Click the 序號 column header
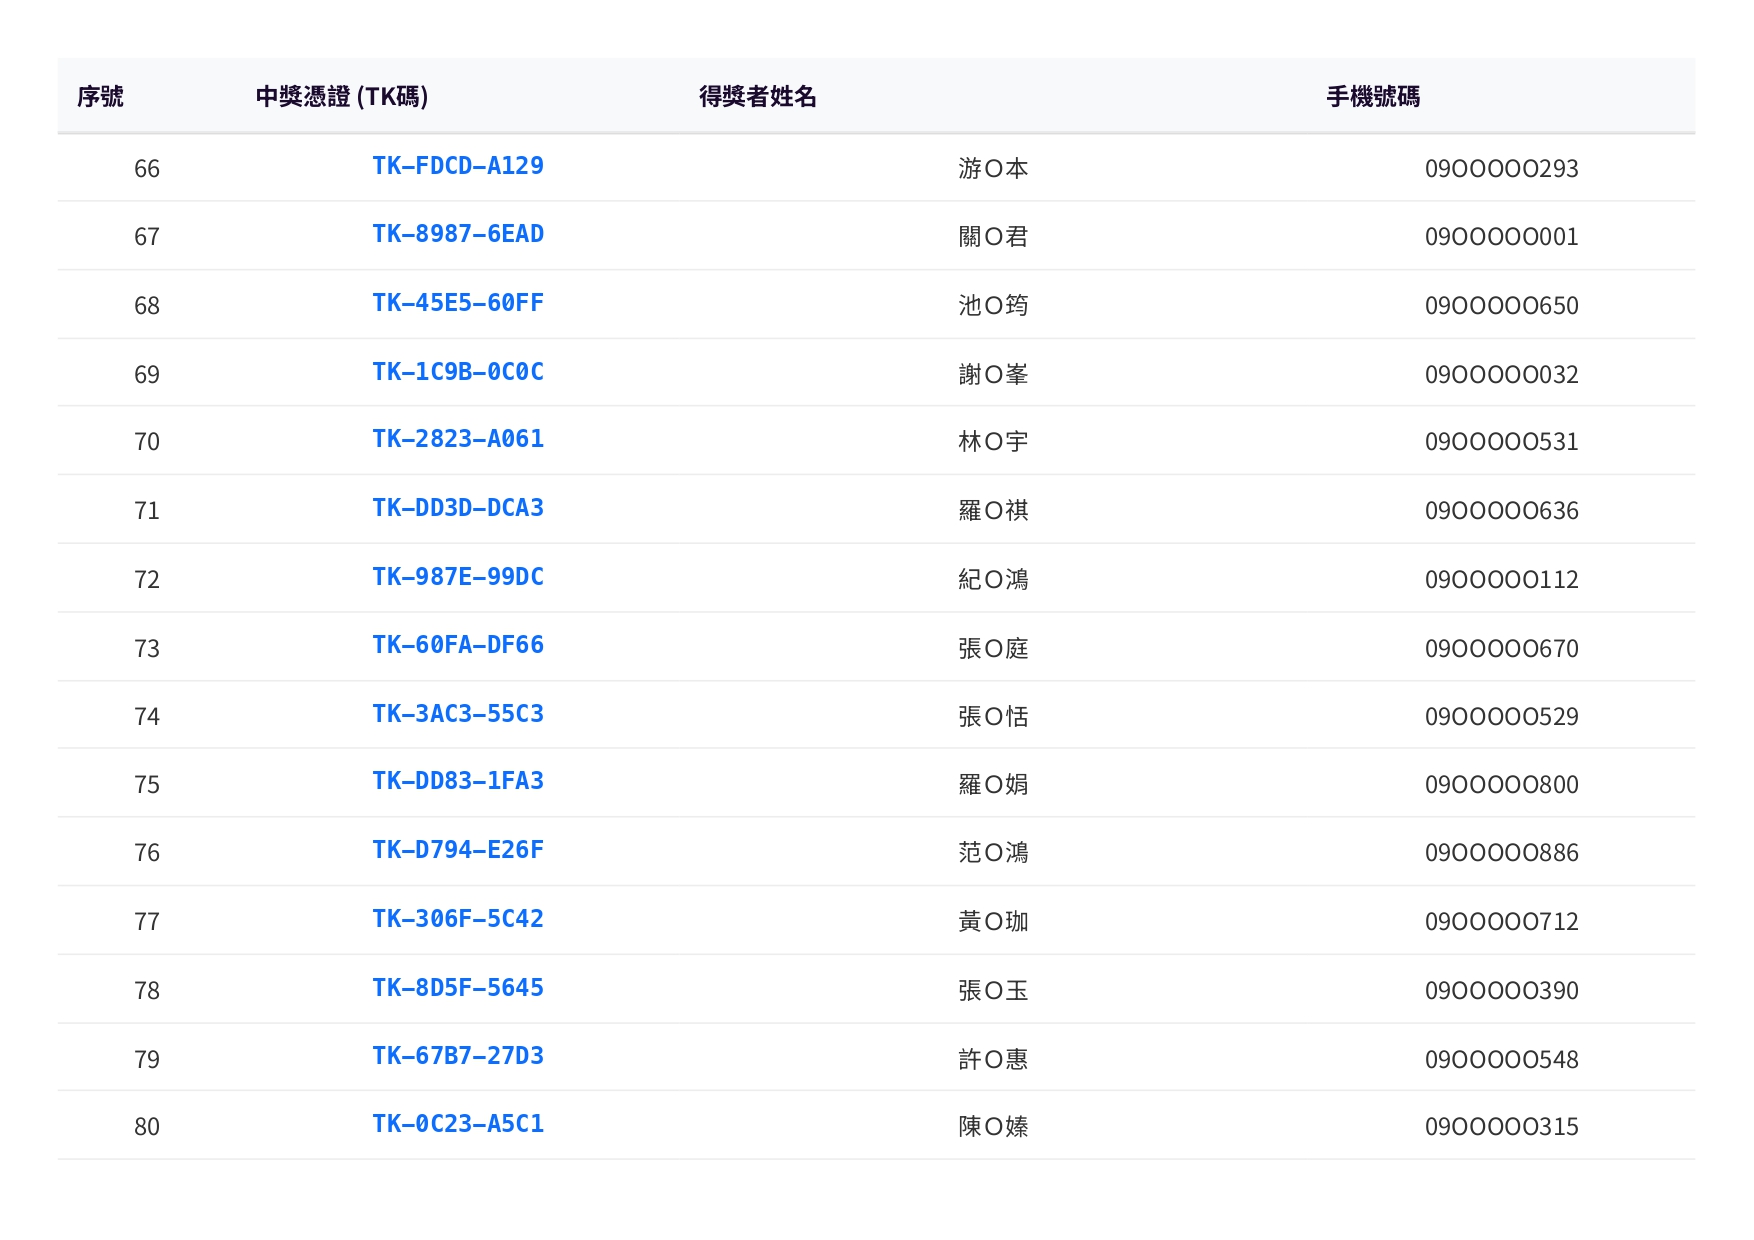The height and width of the screenshot is (1240, 1754). (x=100, y=96)
